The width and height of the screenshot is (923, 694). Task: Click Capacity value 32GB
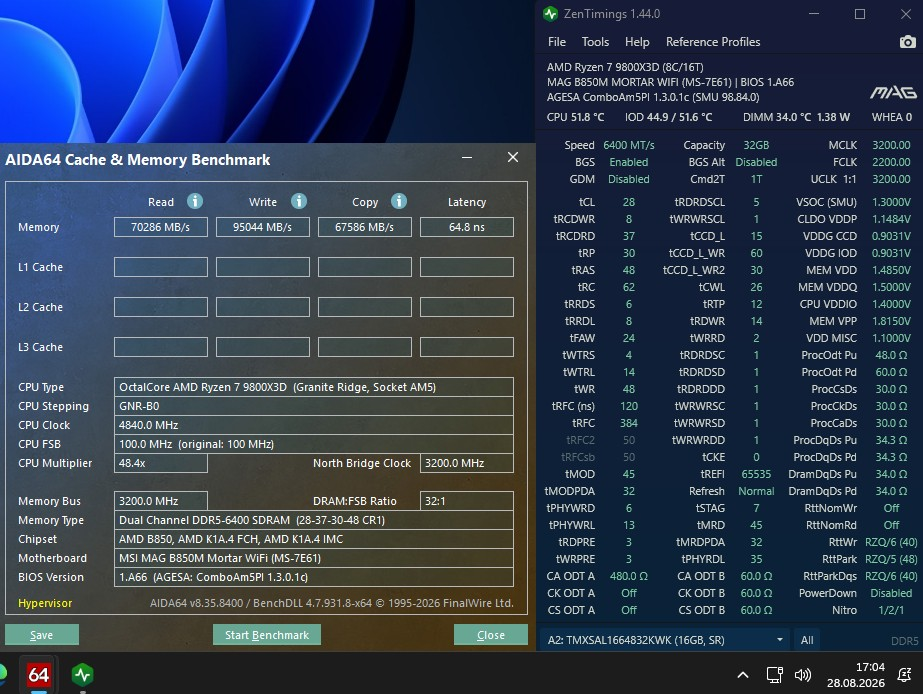pos(756,145)
